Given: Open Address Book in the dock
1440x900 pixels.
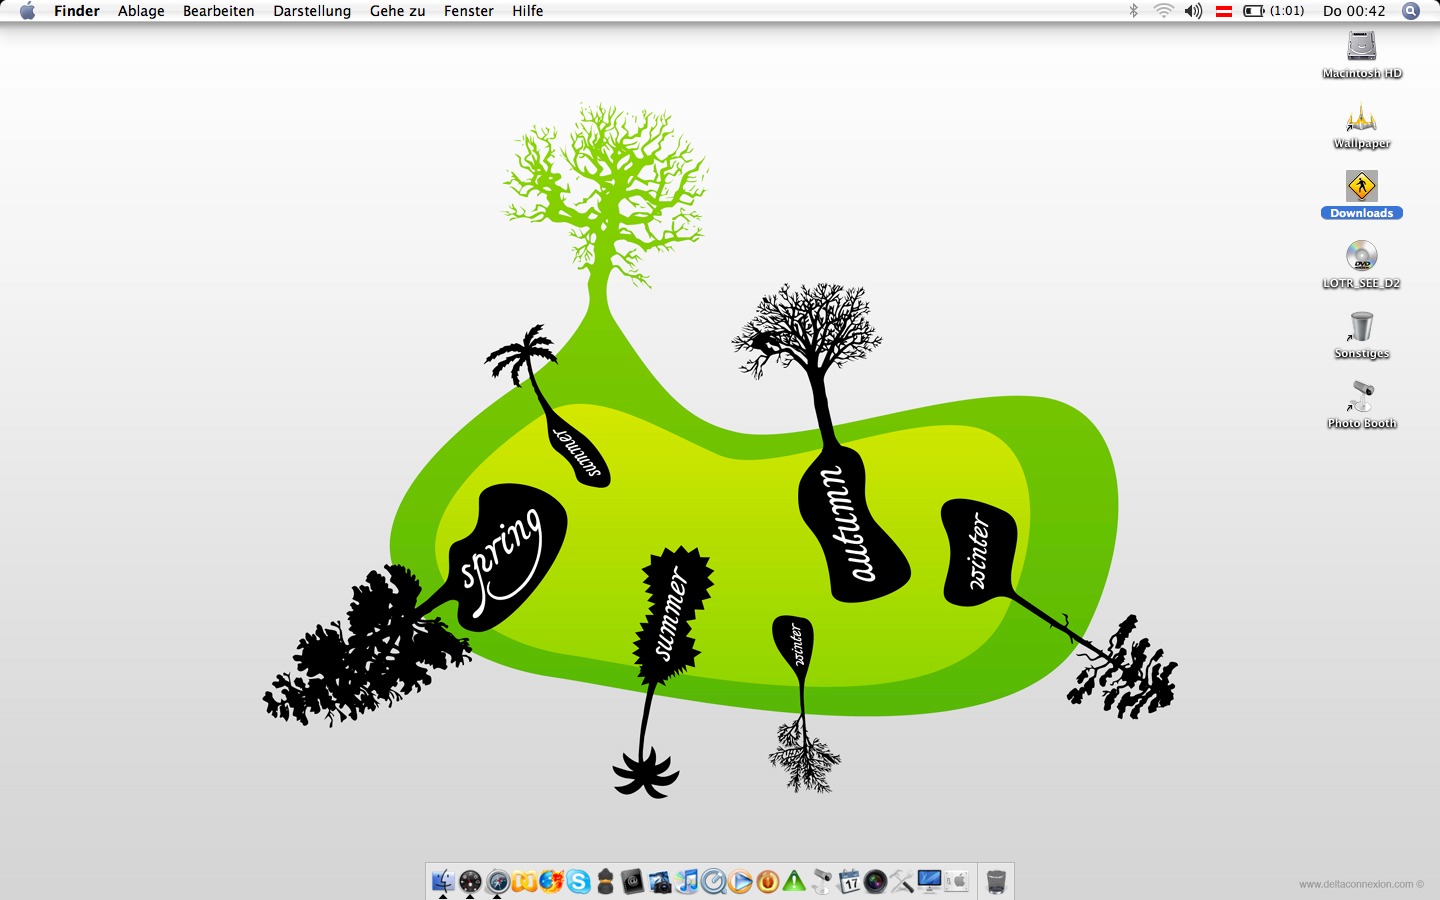Looking at the screenshot, I should (632, 881).
